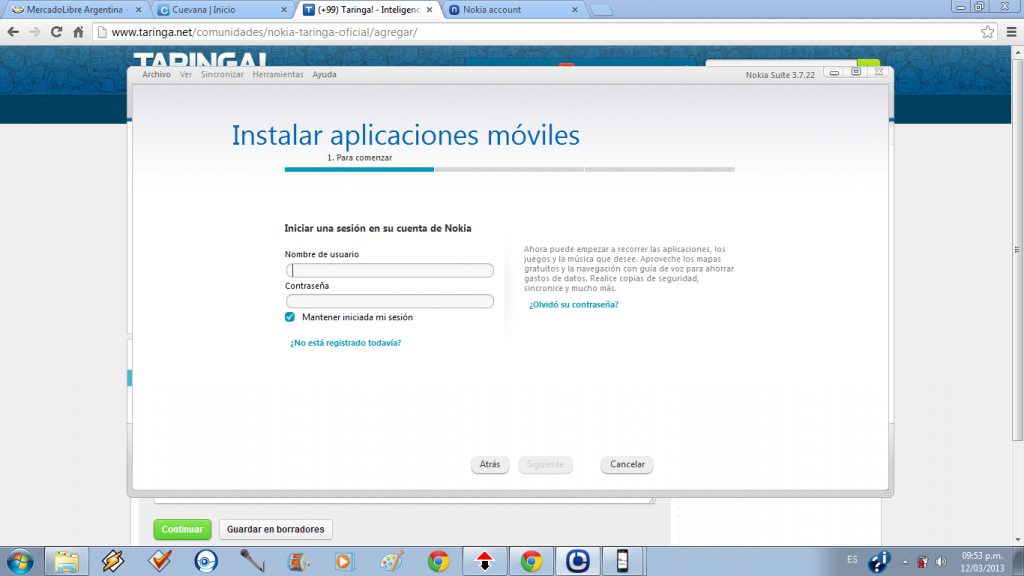1024x576 pixels.
Task: Bookmark the page using the star icon
Action: point(987,31)
